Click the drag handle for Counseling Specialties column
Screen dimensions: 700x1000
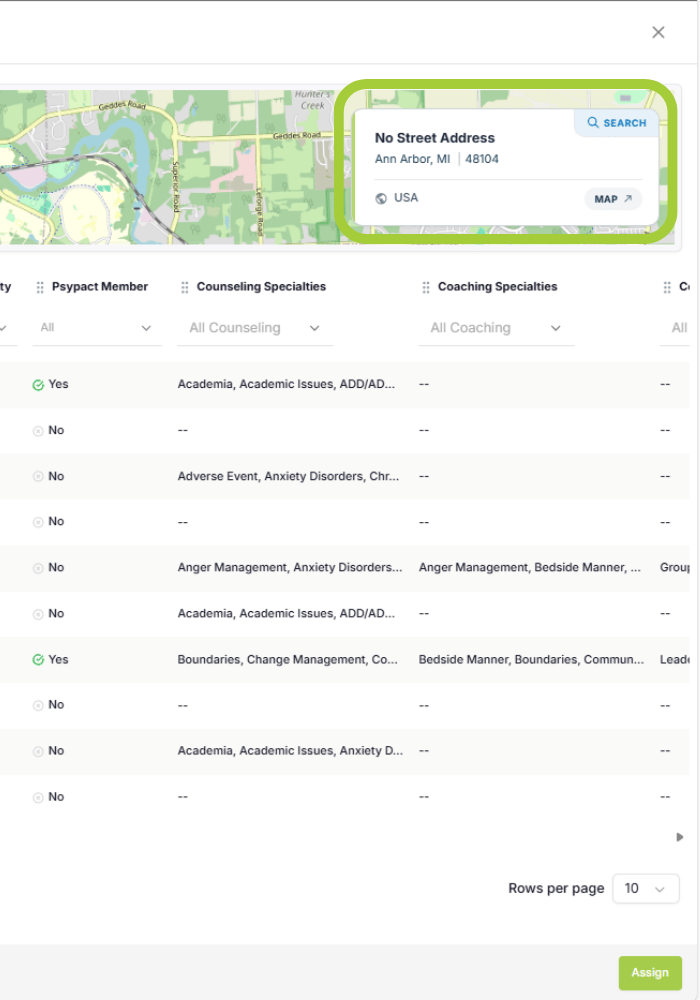tap(185, 288)
